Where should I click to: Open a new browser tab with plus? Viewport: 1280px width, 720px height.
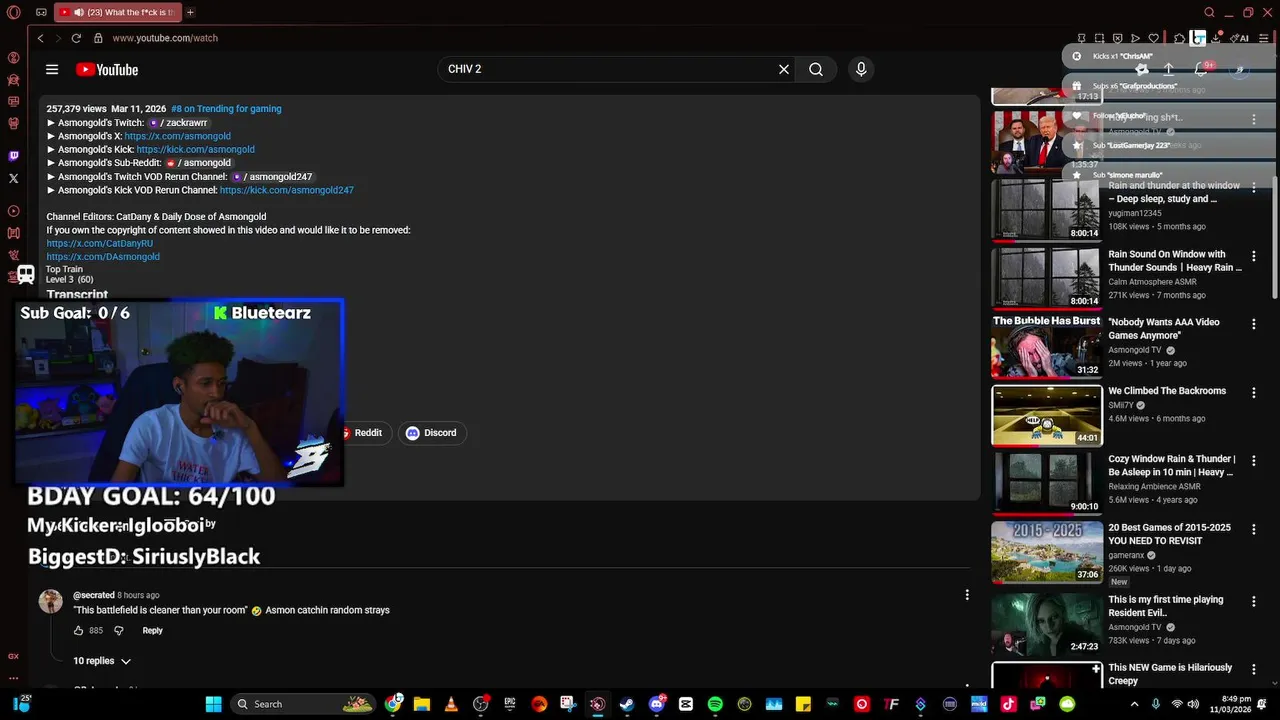pyautogui.click(x=190, y=12)
